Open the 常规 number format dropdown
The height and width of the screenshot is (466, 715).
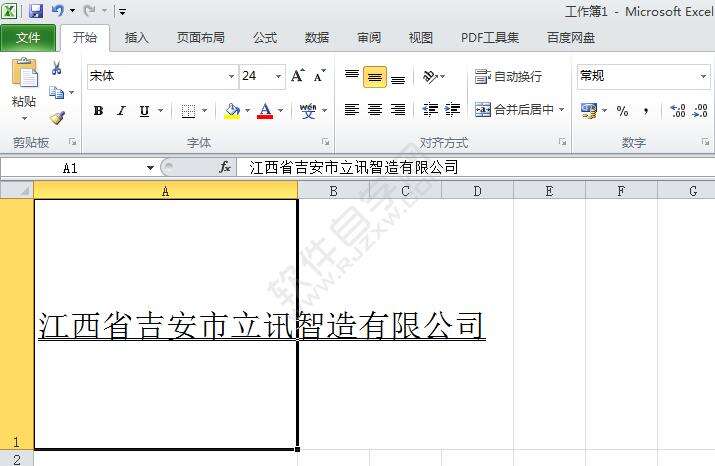[x=704, y=76]
